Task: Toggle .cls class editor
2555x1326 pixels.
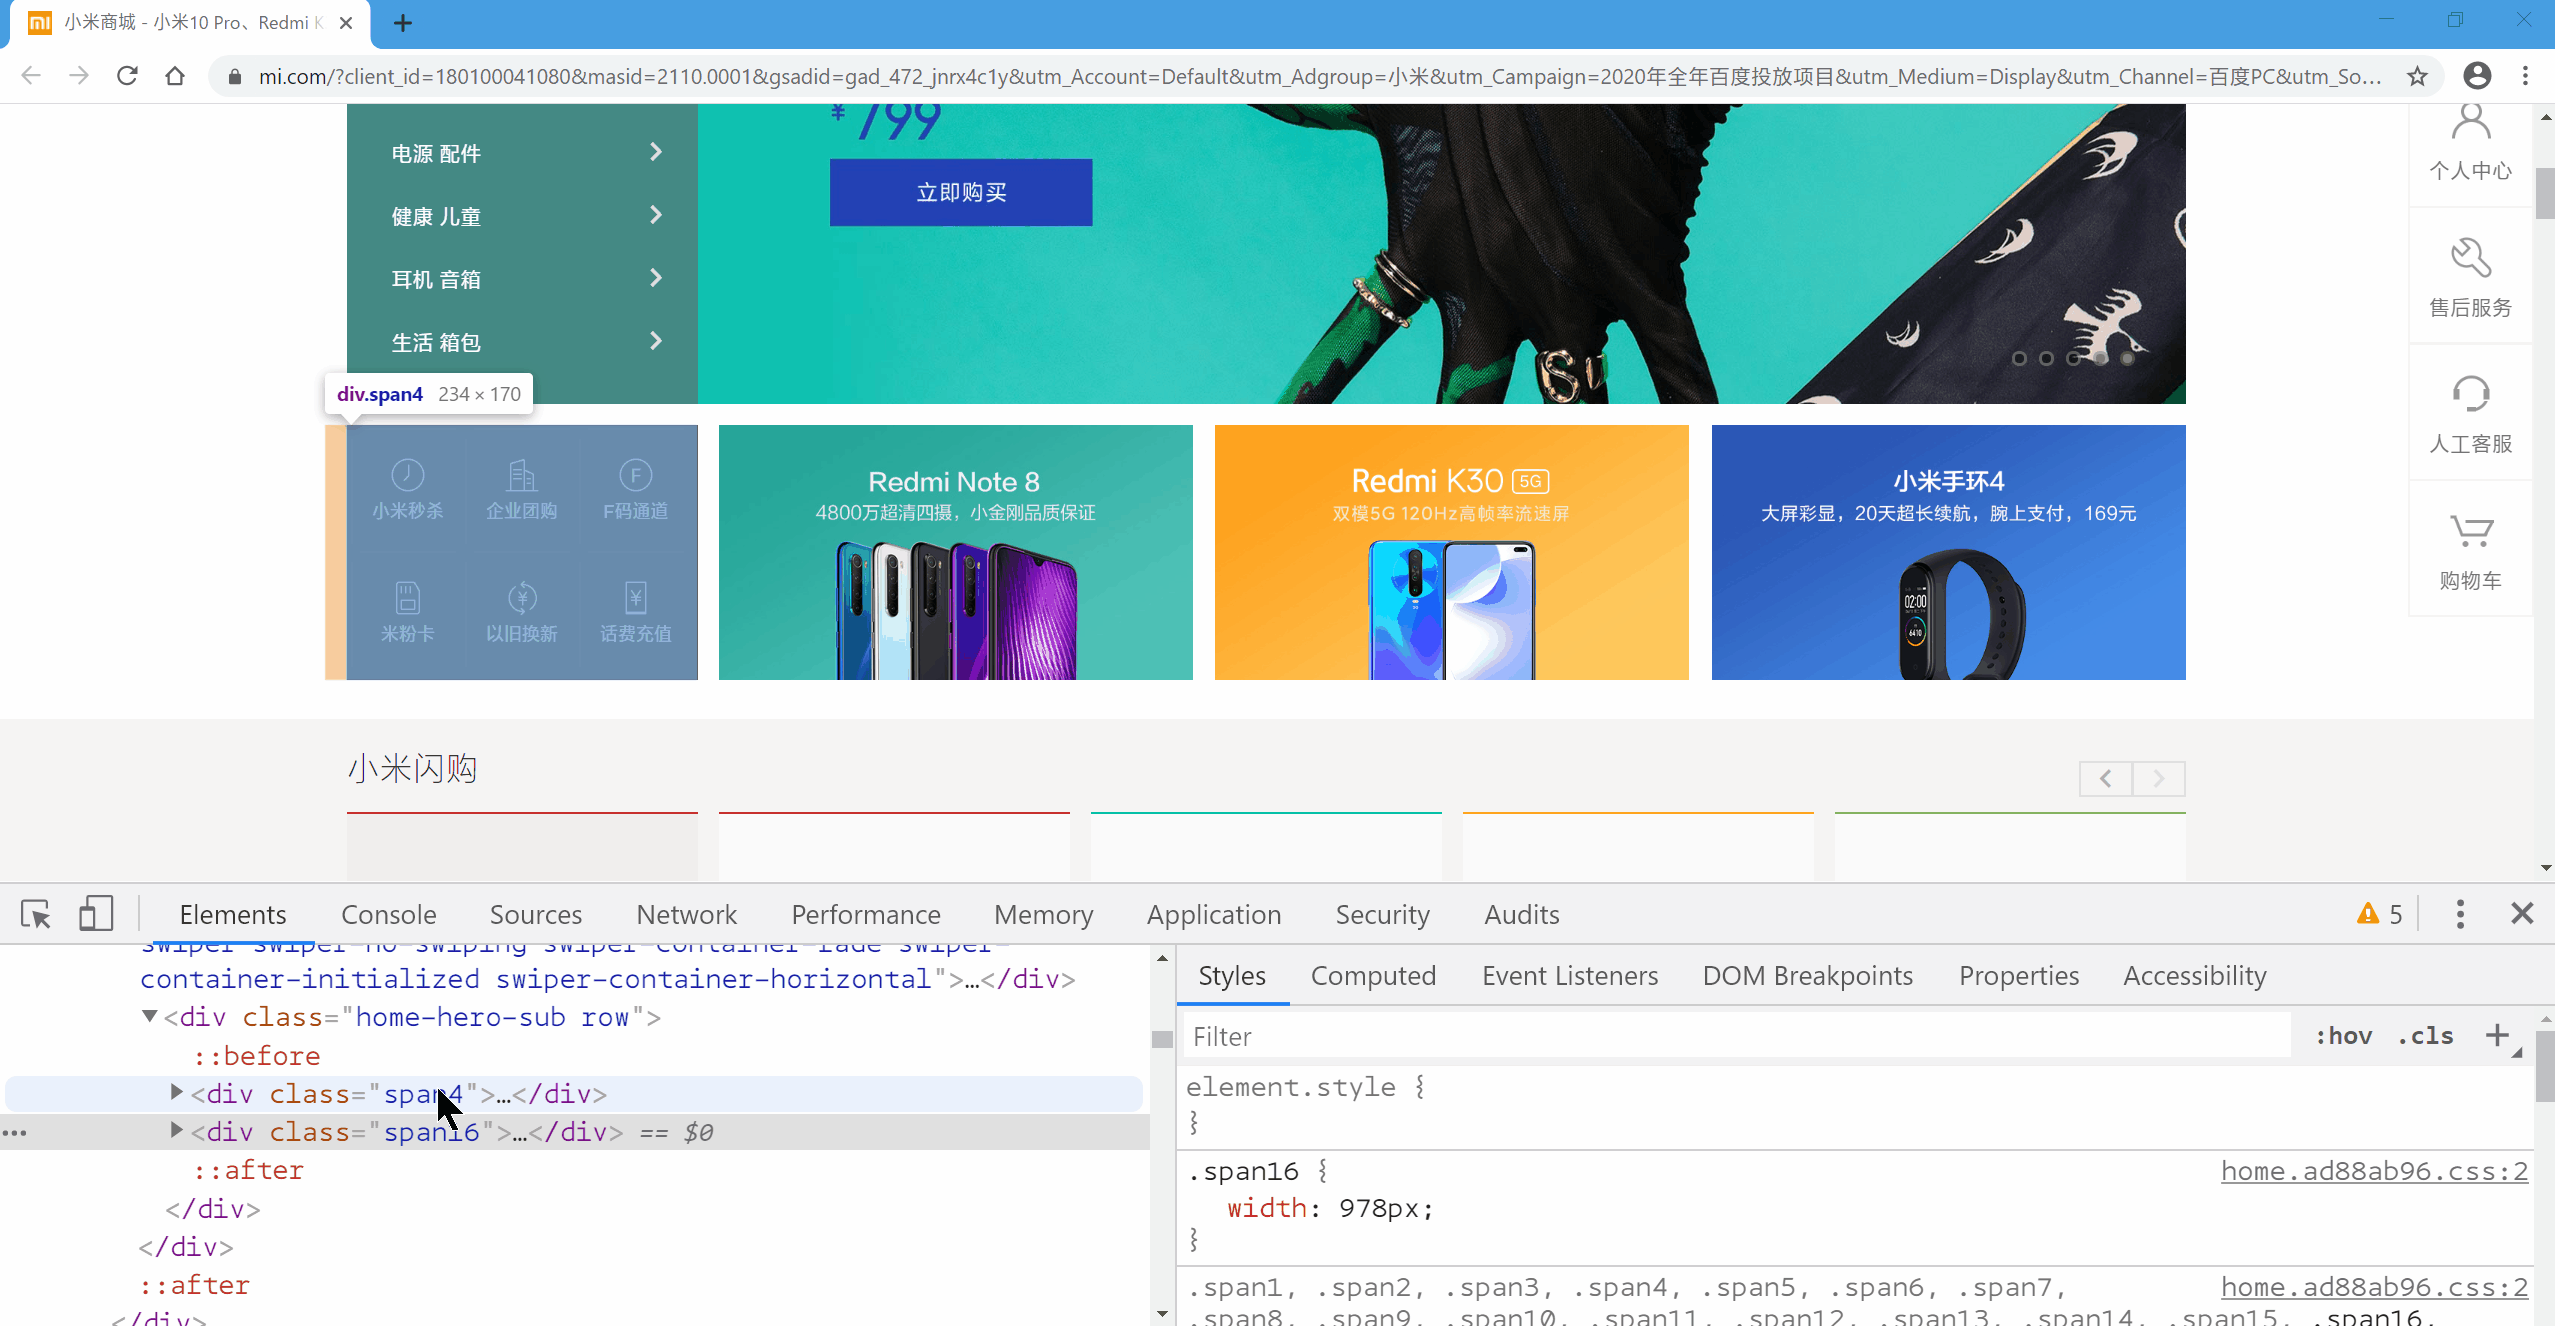Action: click(2425, 1036)
